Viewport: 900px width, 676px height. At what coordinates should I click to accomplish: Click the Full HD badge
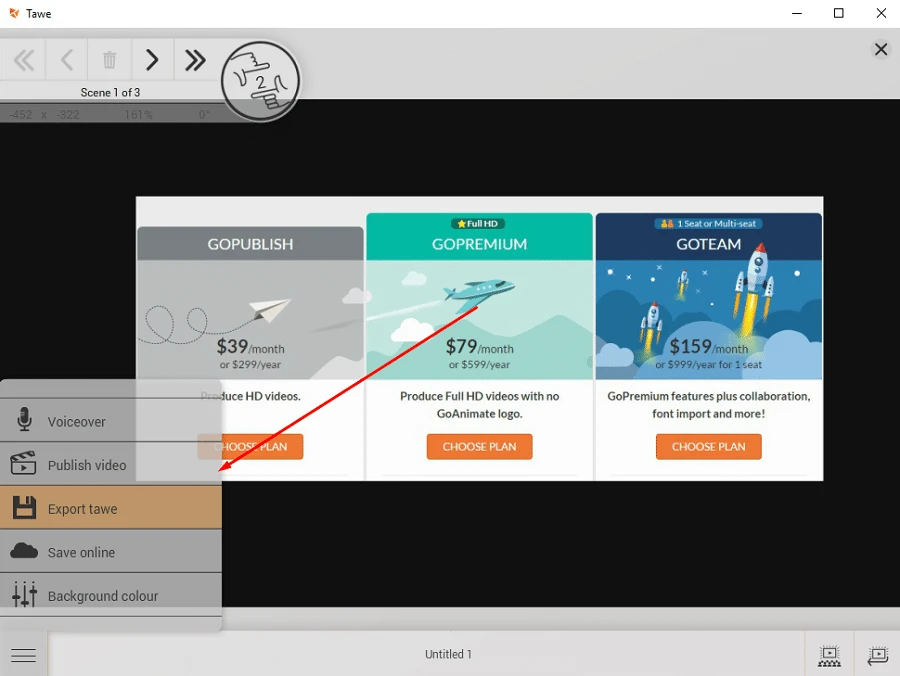(x=478, y=223)
